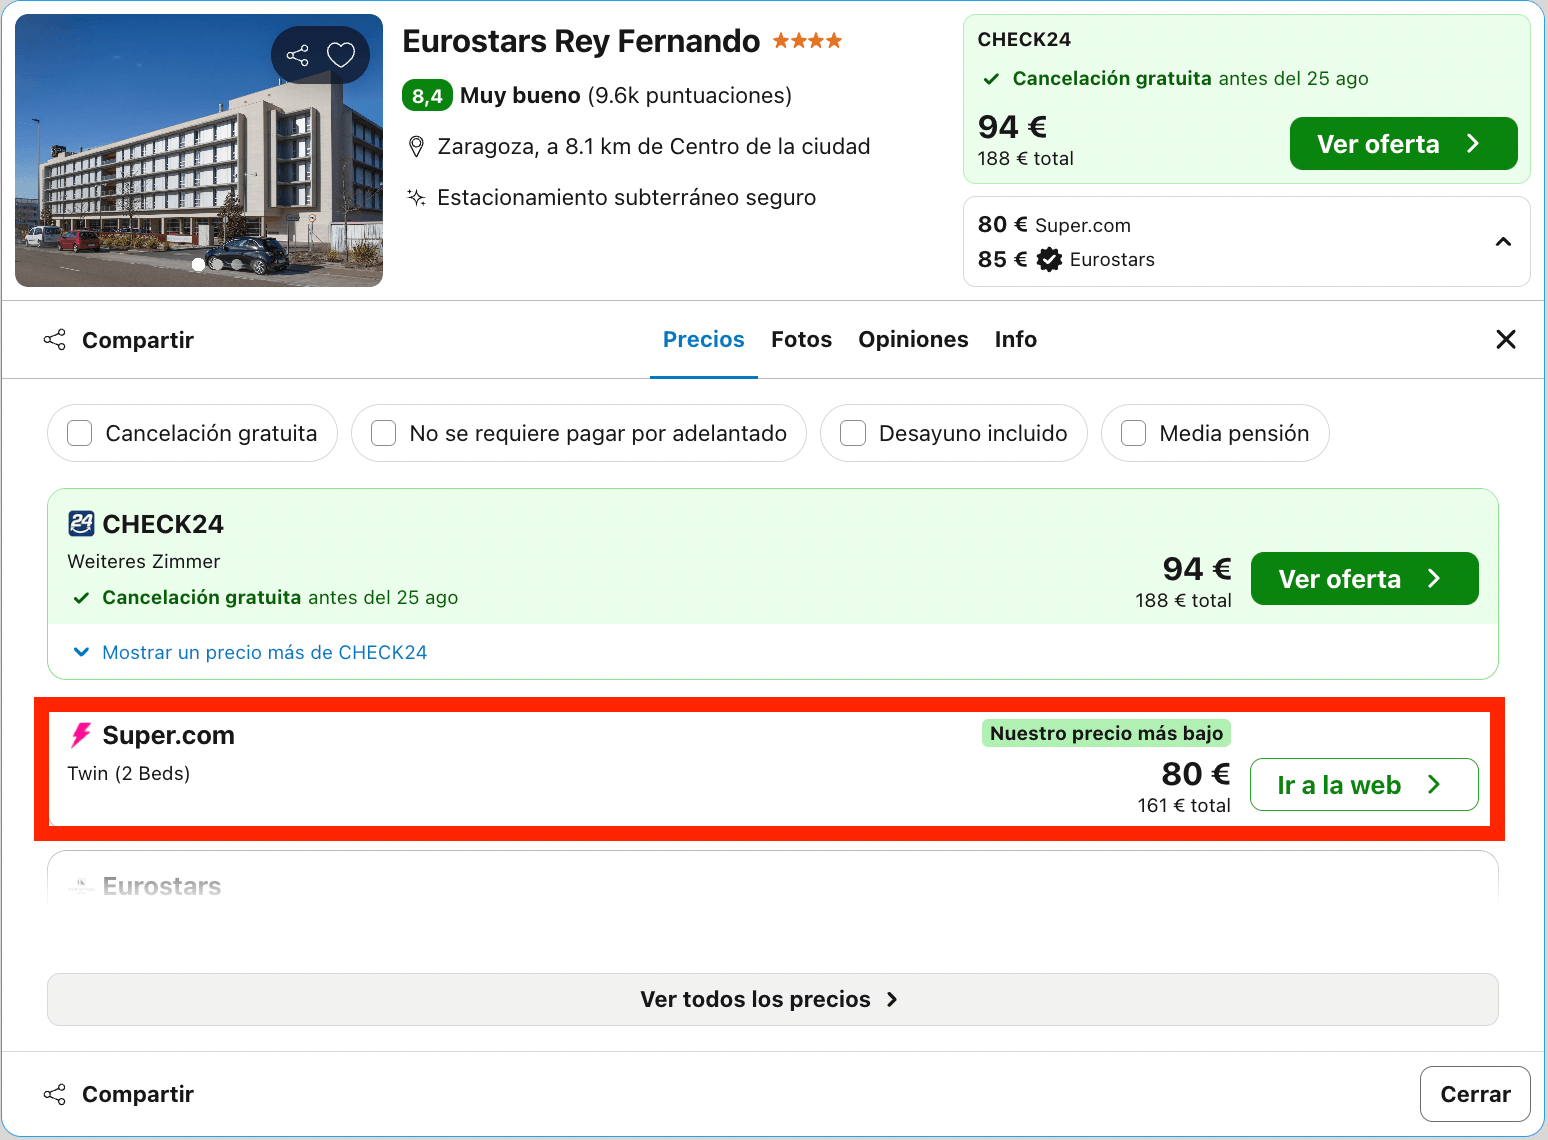
Task: Toggle the Media pensión checkbox
Action: pyautogui.click(x=1133, y=433)
